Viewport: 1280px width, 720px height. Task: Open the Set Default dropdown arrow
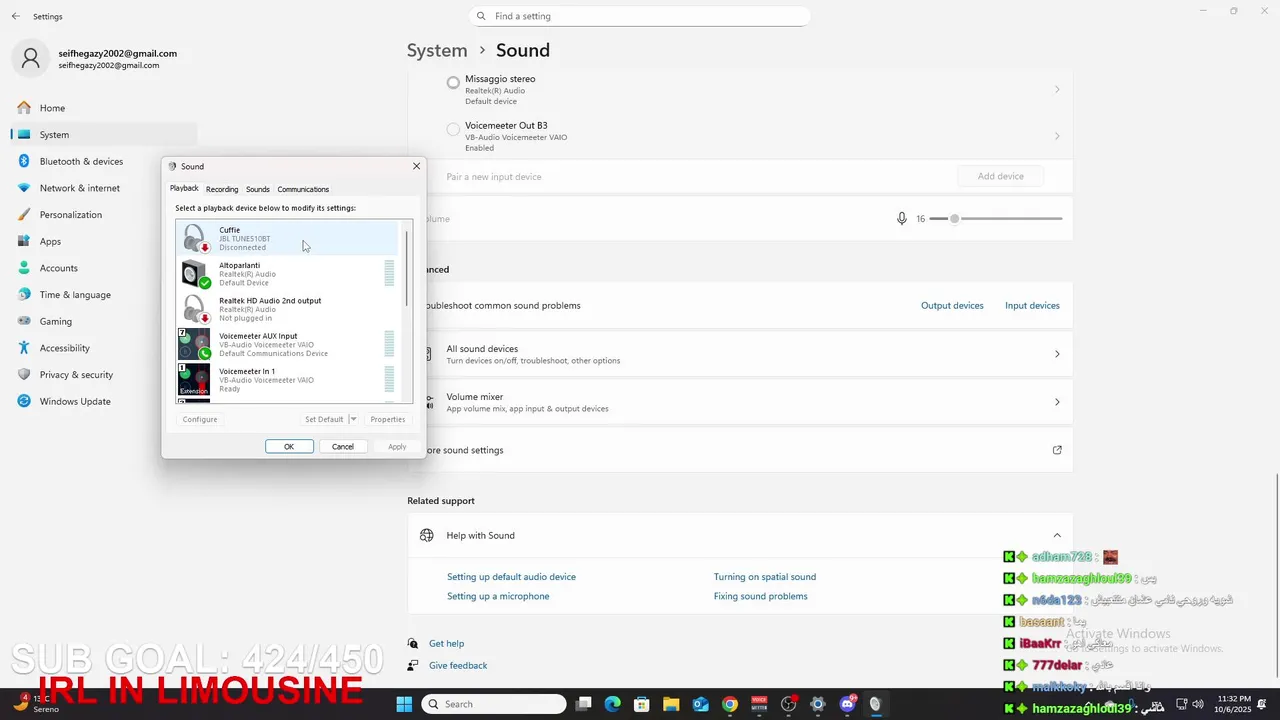pos(353,419)
